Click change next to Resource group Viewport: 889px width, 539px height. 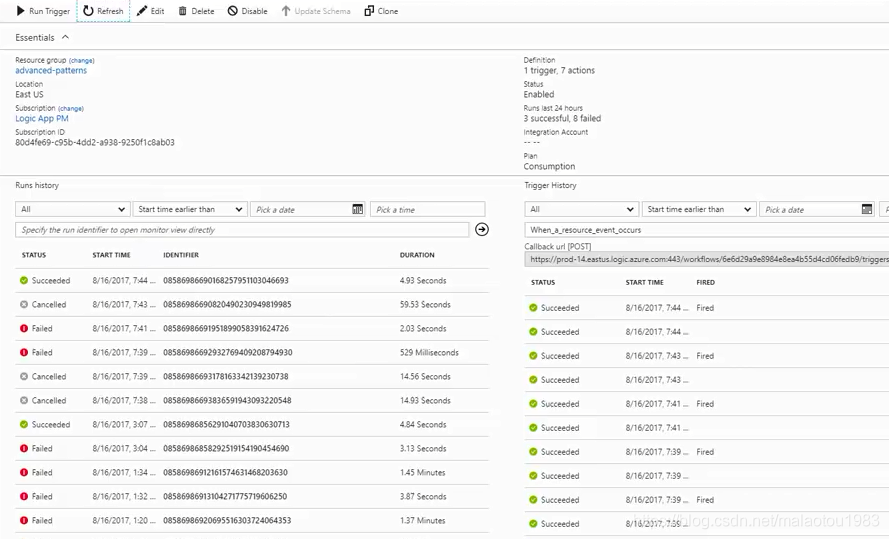click(x=82, y=60)
